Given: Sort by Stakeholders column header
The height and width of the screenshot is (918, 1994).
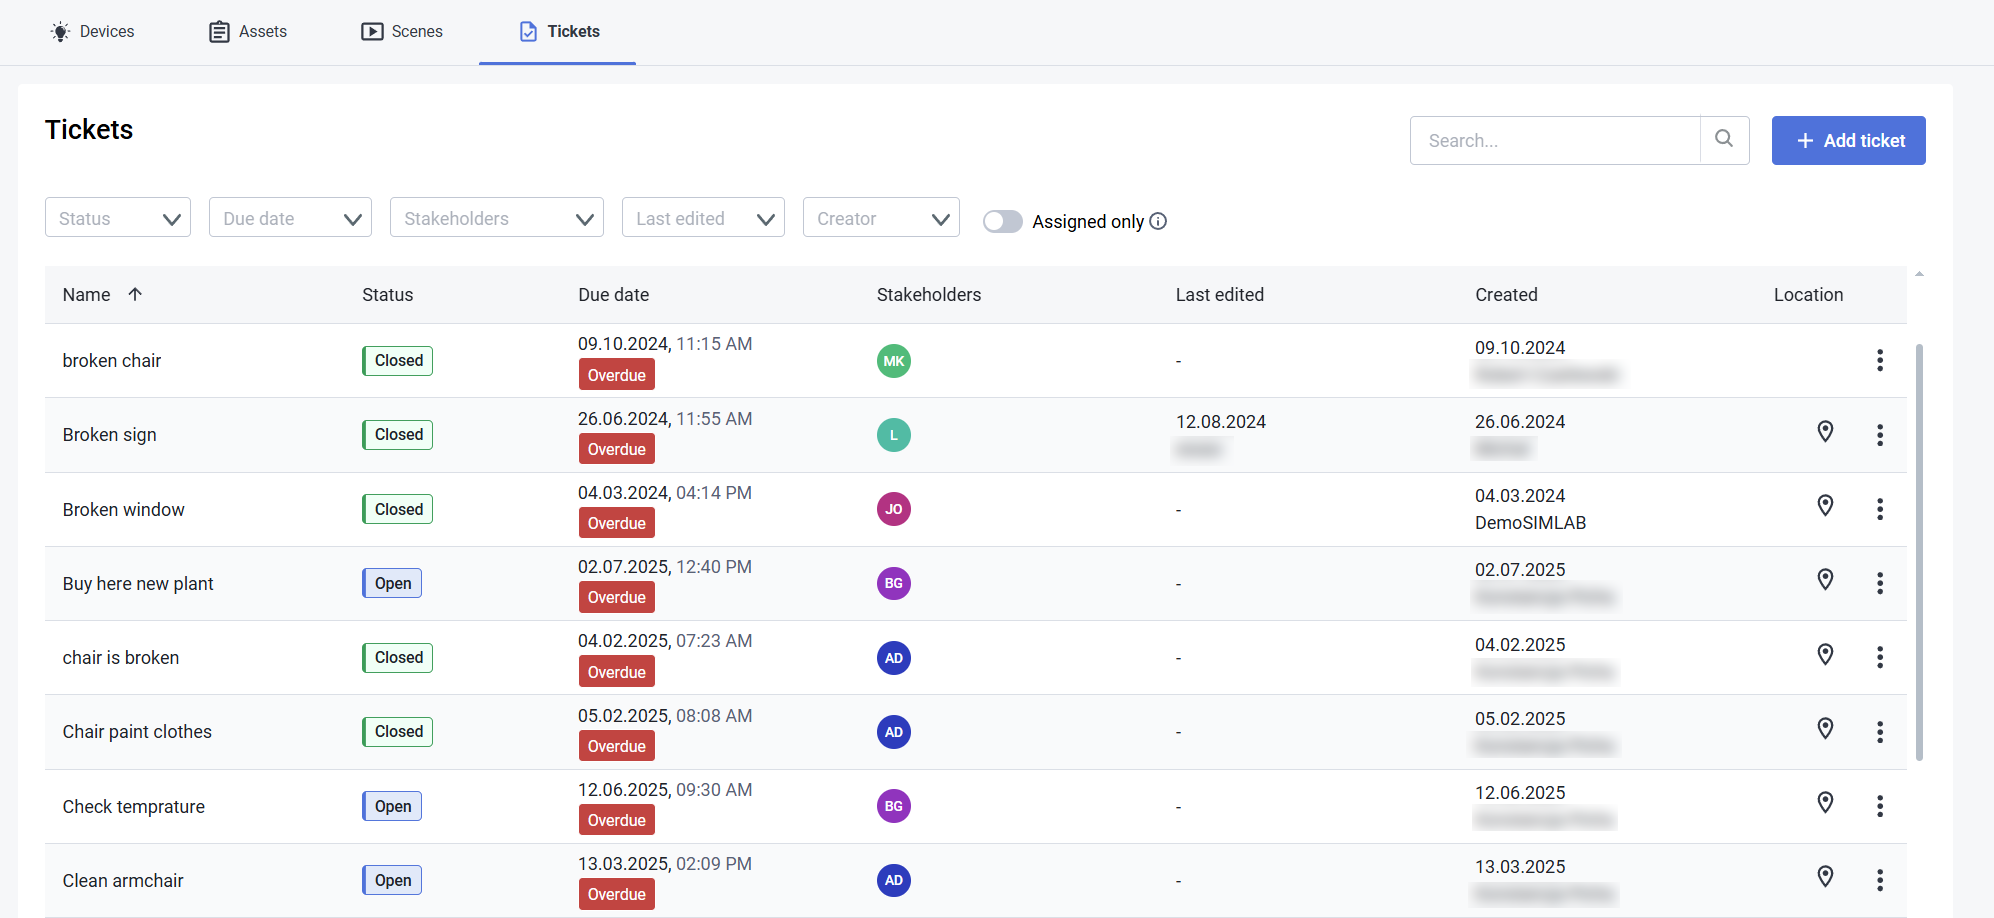Looking at the screenshot, I should (x=929, y=295).
